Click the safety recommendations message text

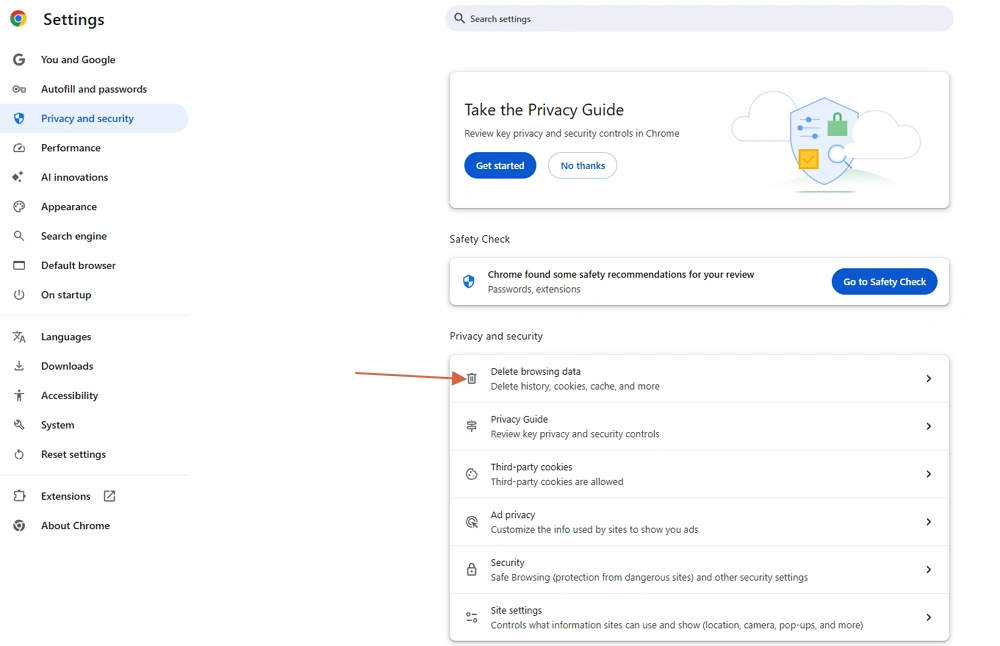[x=621, y=274]
